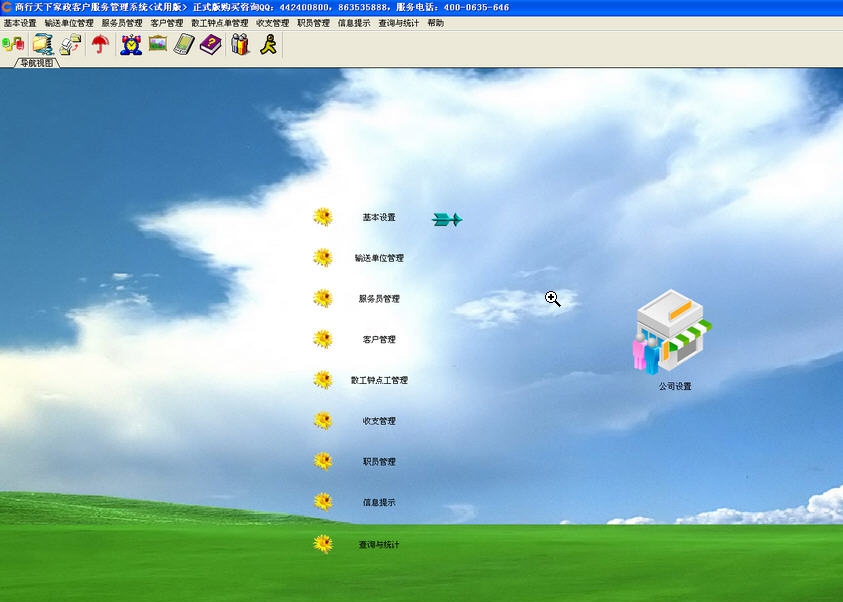Image resolution: width=843 pixels, height=602 pixels.
Task: Switch to the 导航视图 tab
Action: pos(37,63)
